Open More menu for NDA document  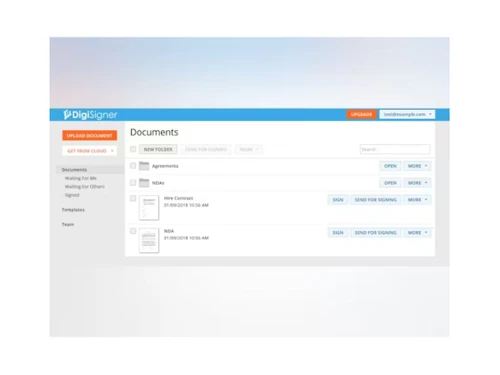[x=417, y=233]
